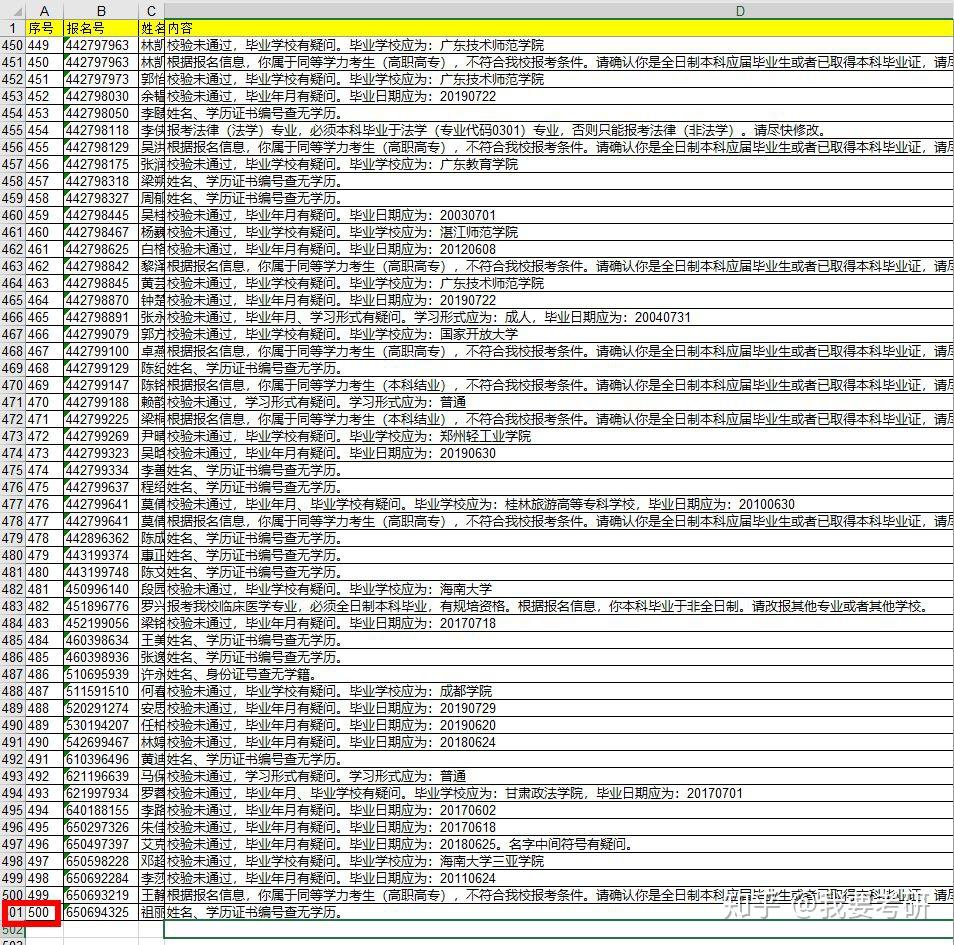Image resolution: width=954 pixels, height=945 pixels.
Task: Click the cell mentioning 郑州轻工业学院
Action: [559, 436]
